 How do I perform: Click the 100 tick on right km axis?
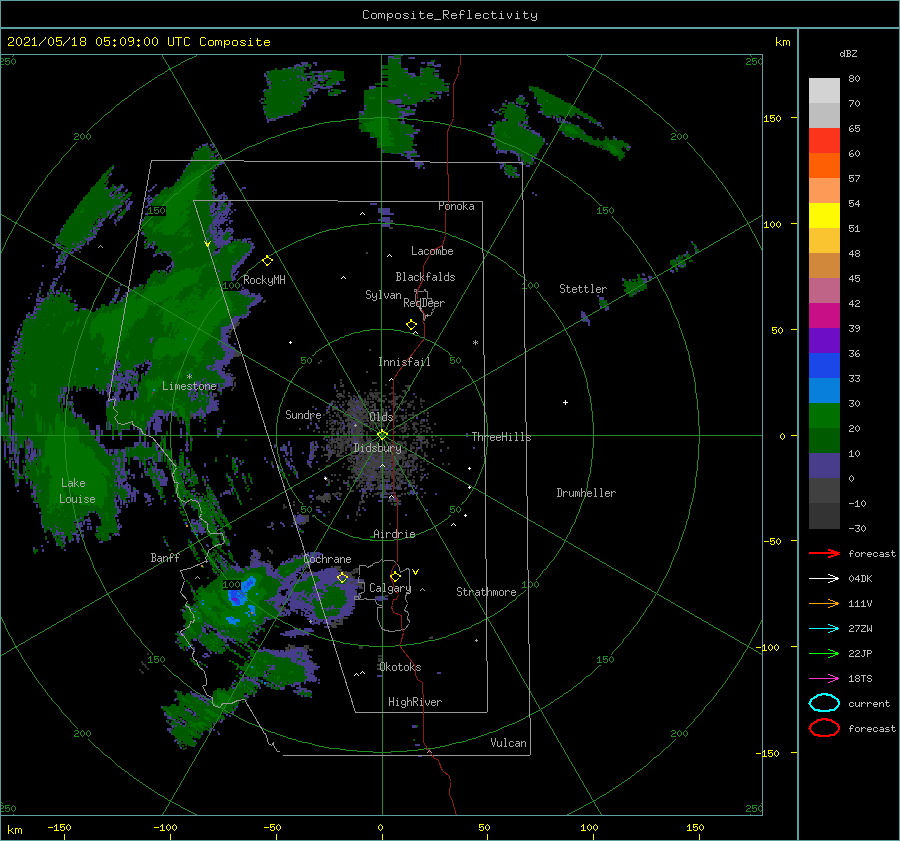772,224
